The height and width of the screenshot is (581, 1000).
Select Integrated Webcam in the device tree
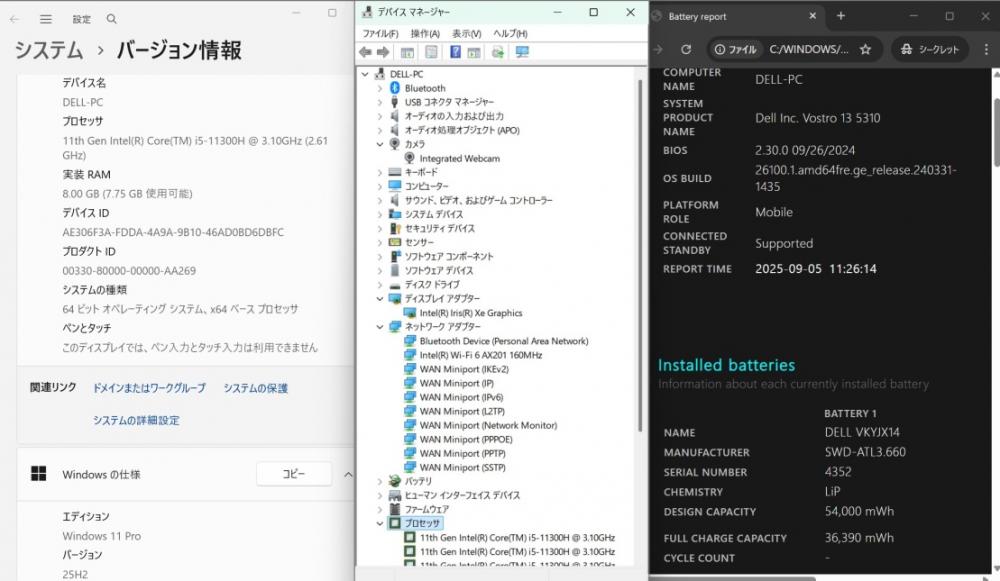459,158
